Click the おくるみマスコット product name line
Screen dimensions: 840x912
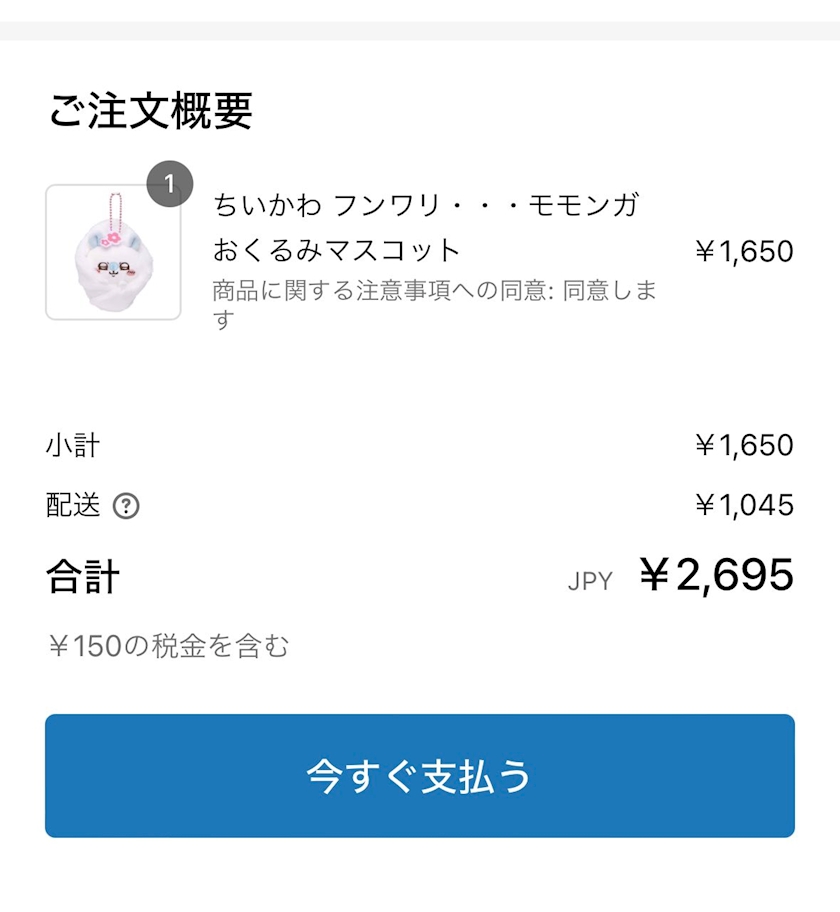[337, 249]
